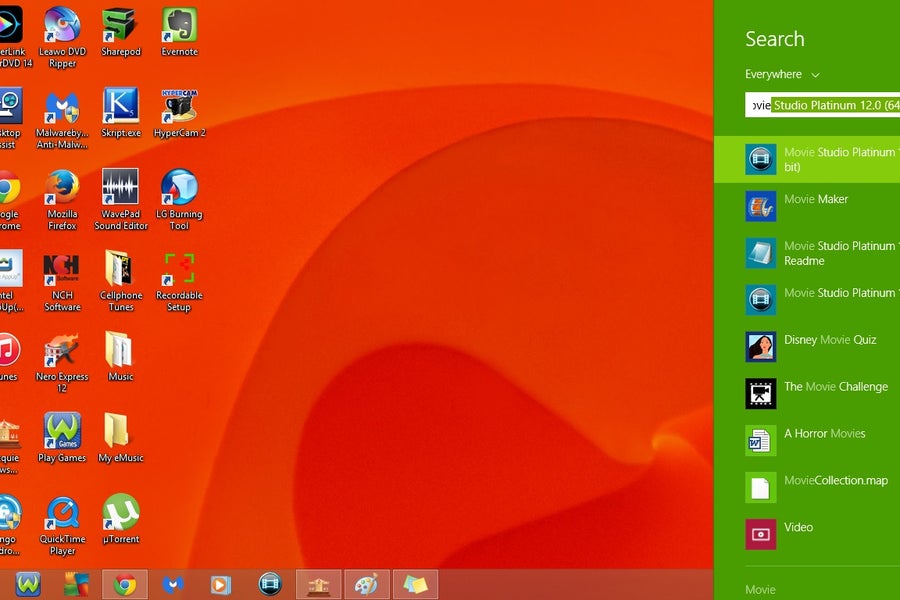This screenshot has height=600, width=900.
Task: Open the My eMusic folder
Action: [x=121, y=438]
